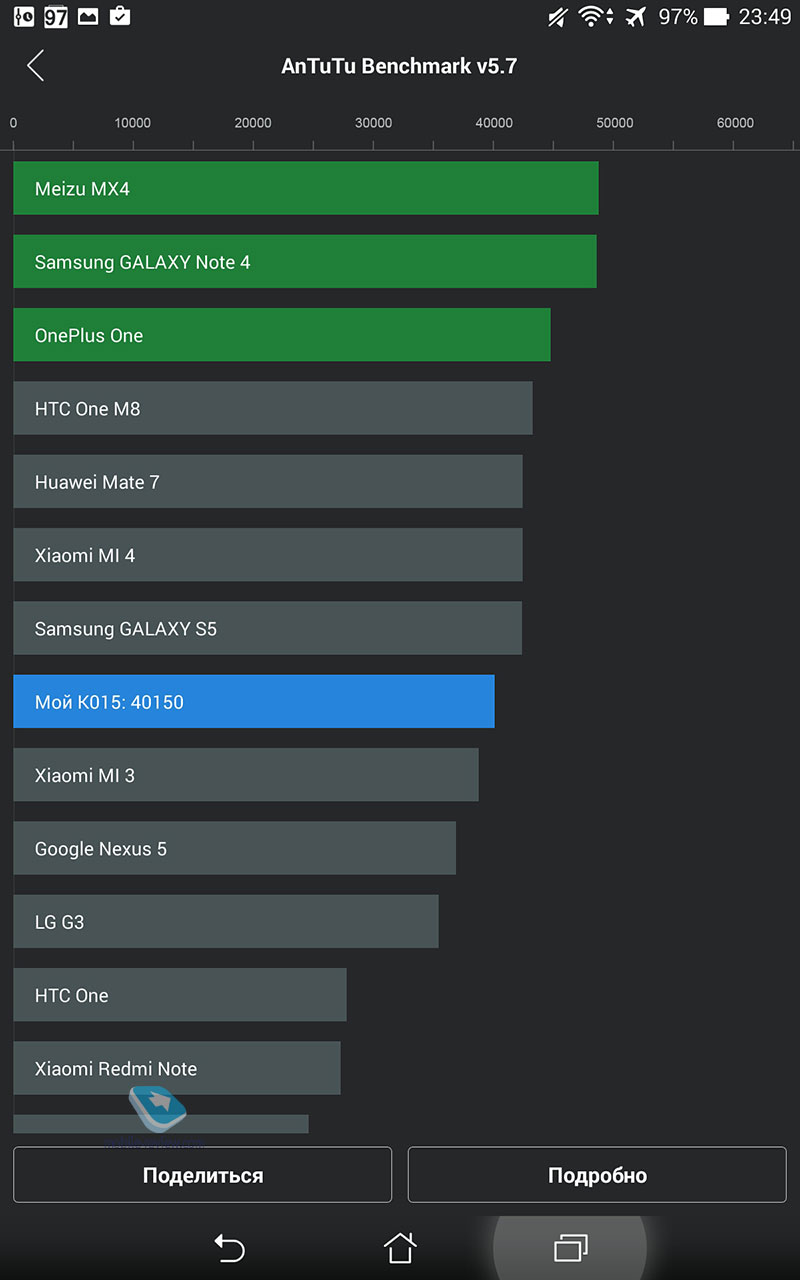
Task: Click the Подробно button
Action: [x=597, y=1175]
